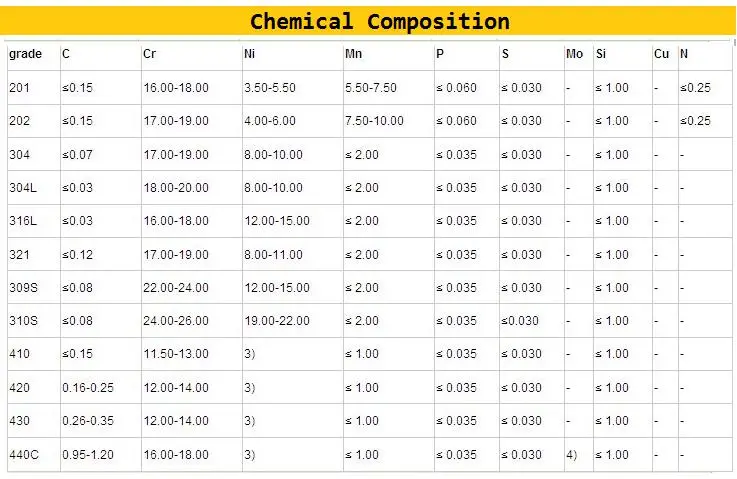
Task: Select the 316L grade cell
Action: (x=23, y=221)
